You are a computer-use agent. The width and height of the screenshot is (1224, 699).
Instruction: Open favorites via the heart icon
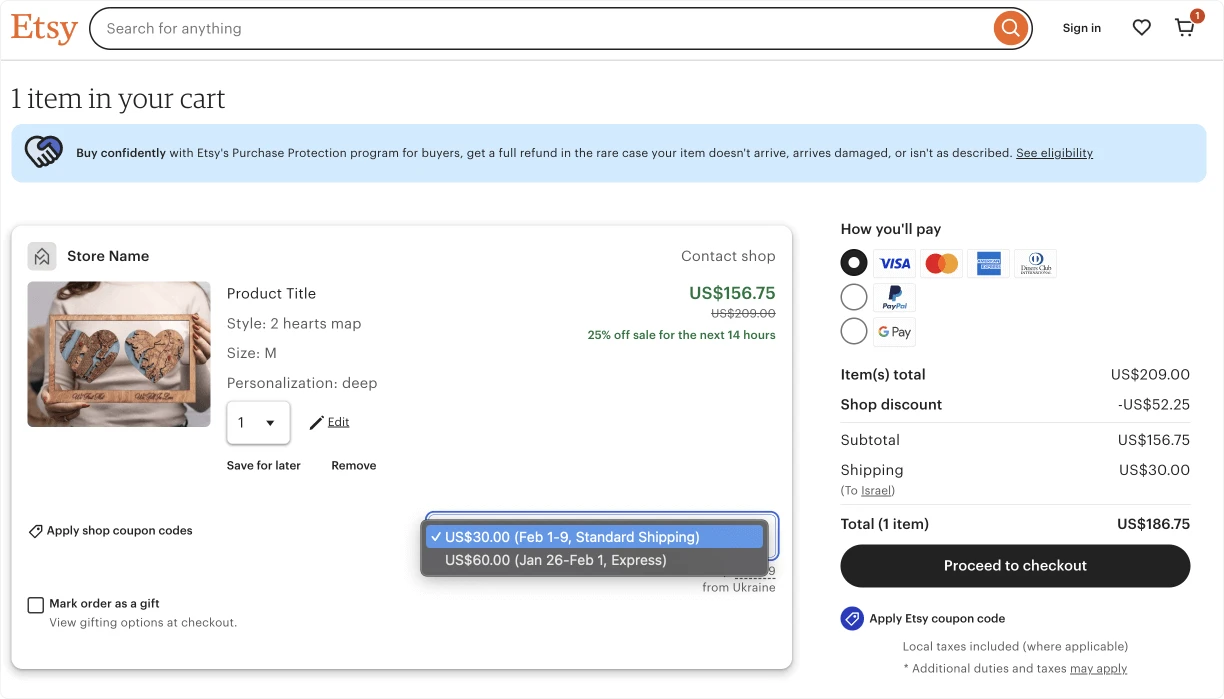(x=1141, y=28)
